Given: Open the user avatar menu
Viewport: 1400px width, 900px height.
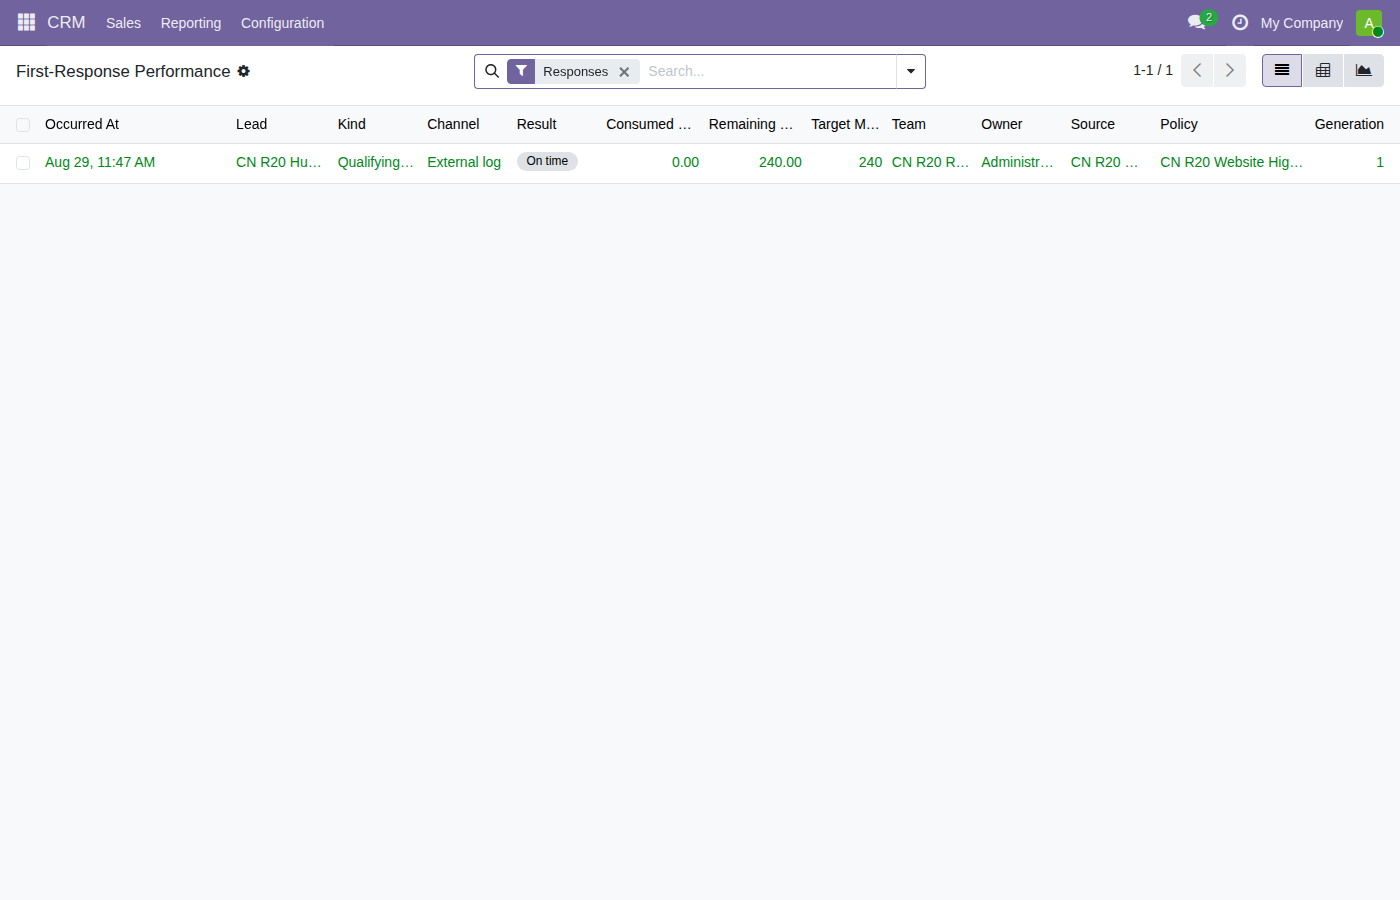Looking at the screenshot, I should coord(1369,22).
